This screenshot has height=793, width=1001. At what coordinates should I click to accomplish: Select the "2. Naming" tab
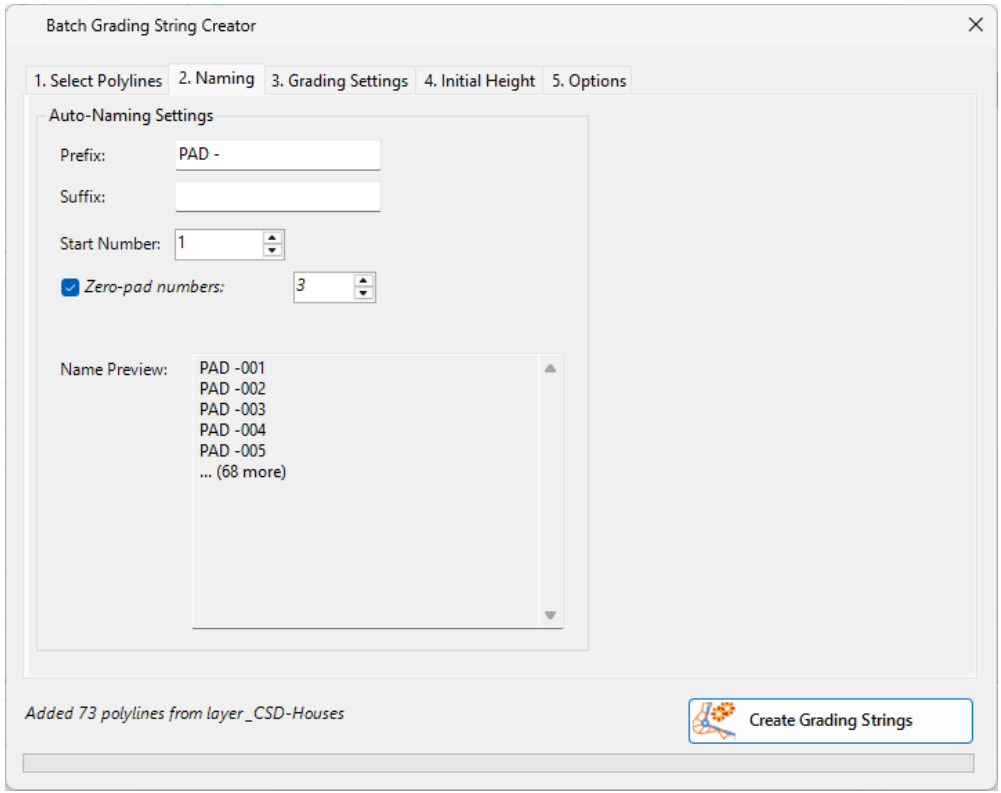click(216, 79)
